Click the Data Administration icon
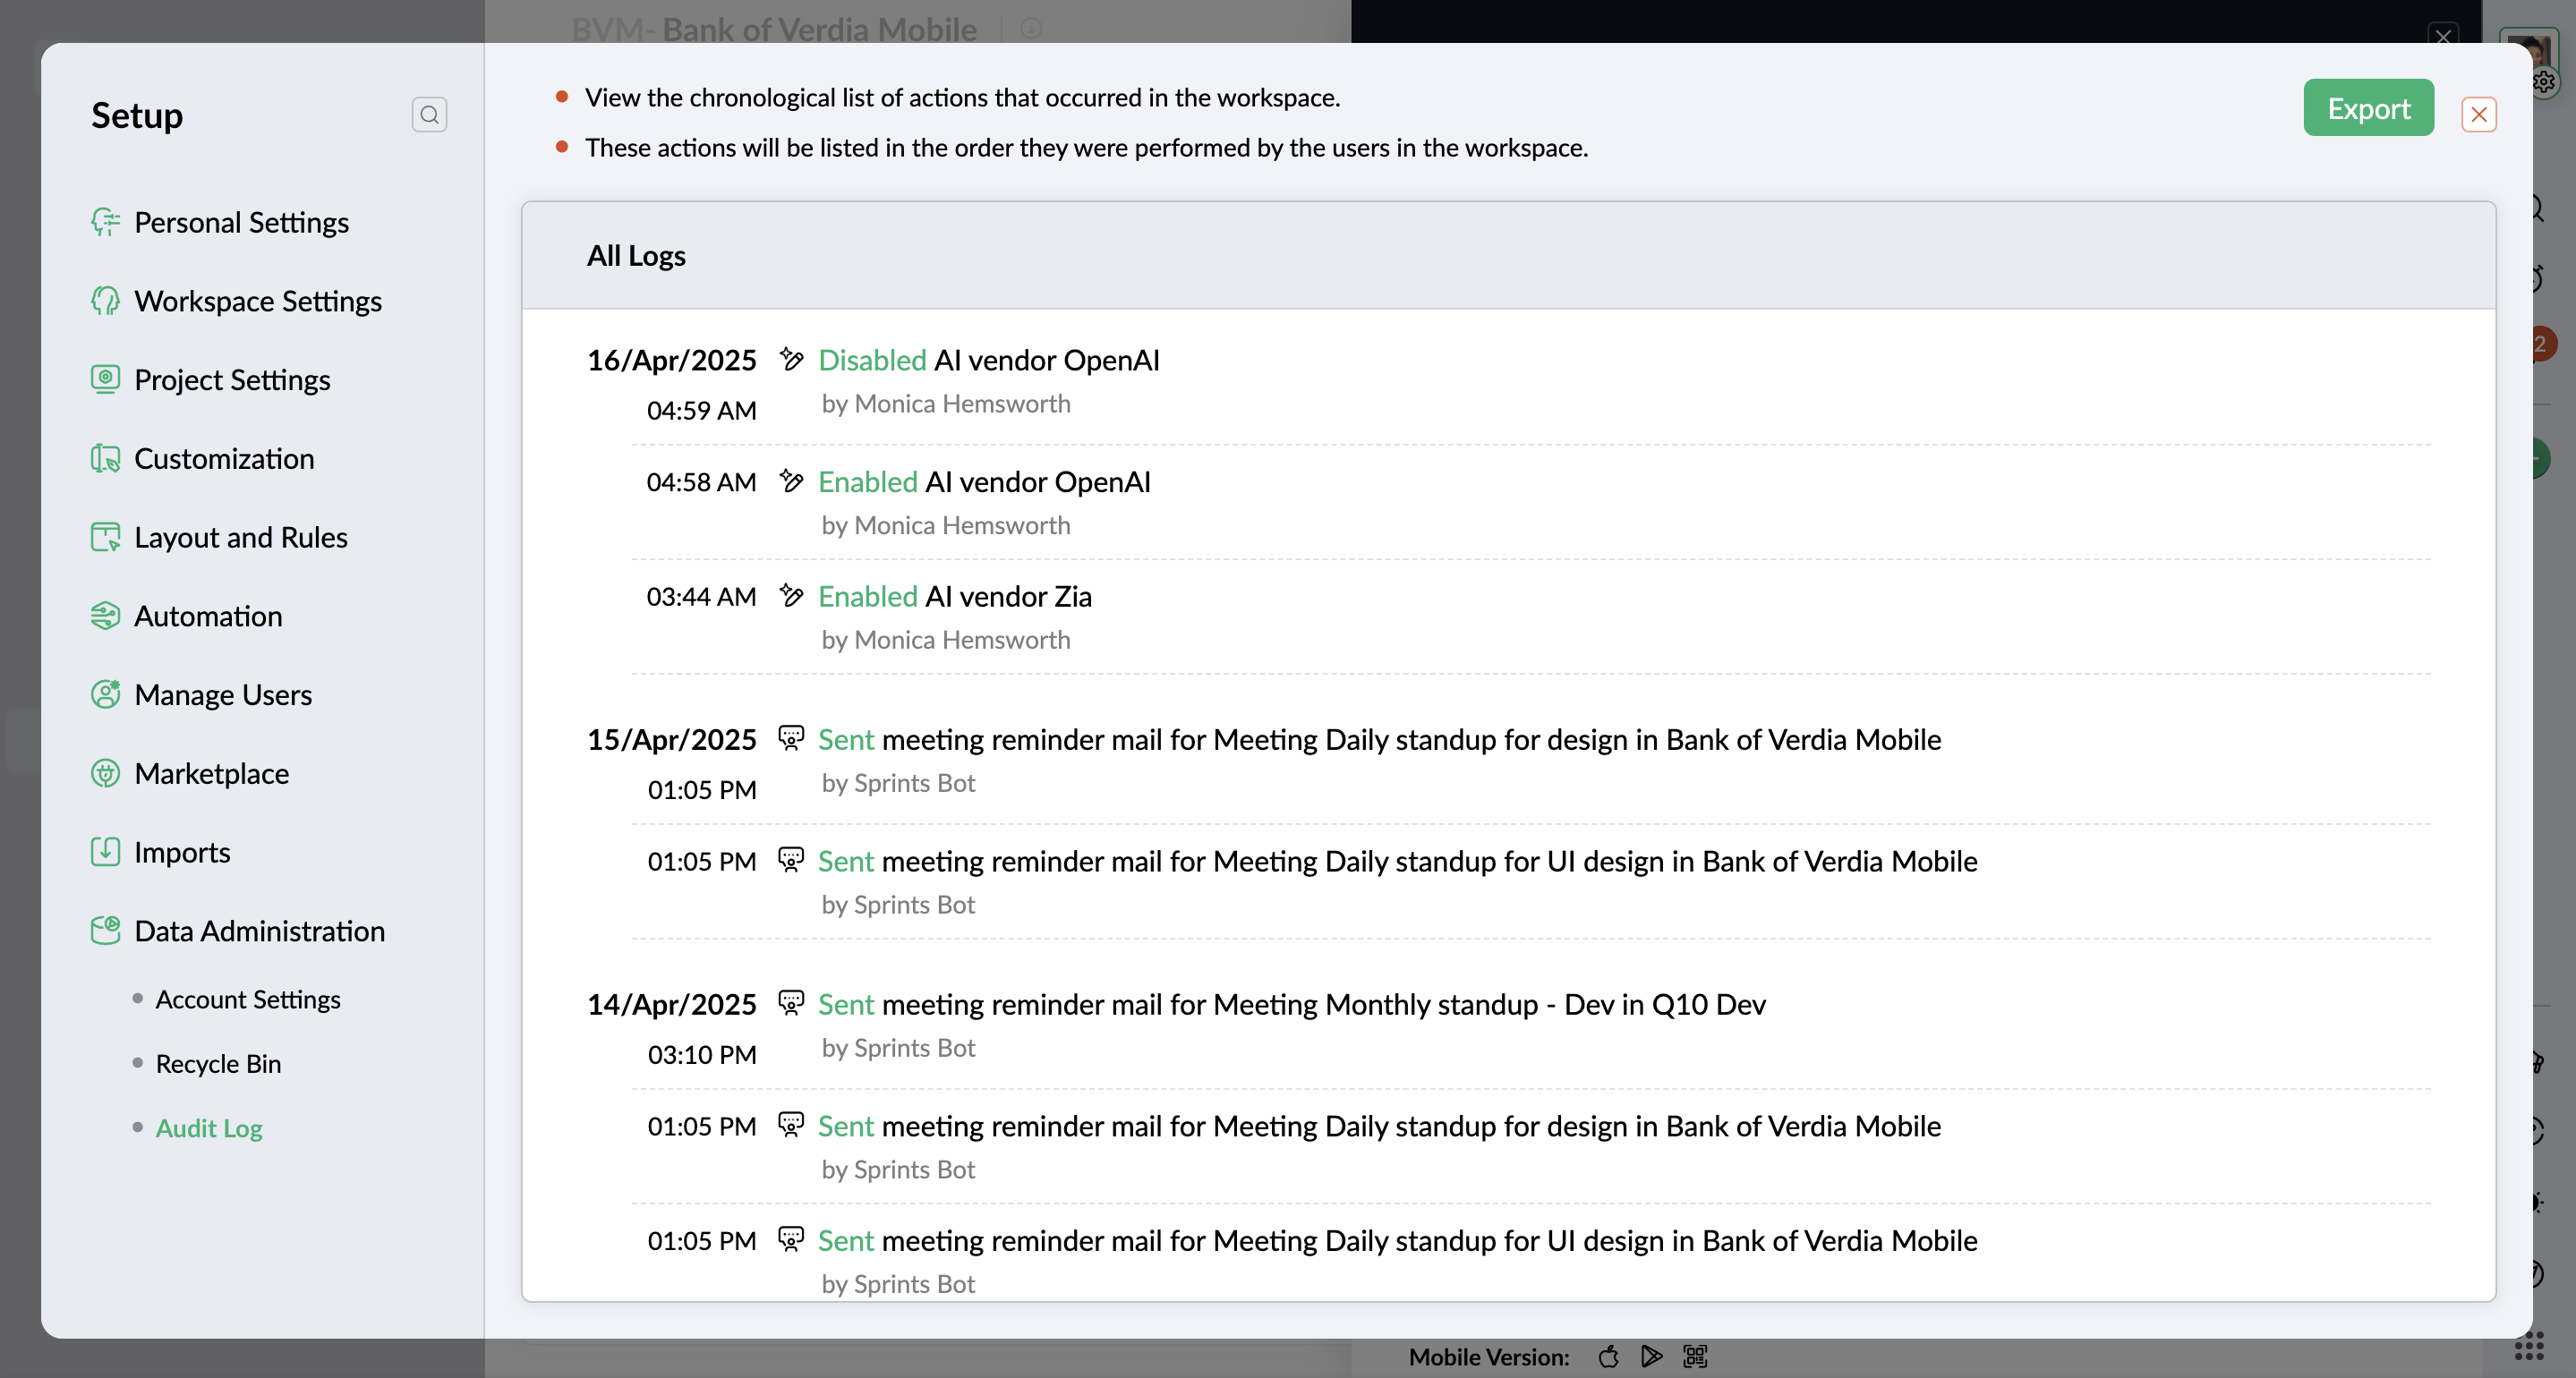The width and height of the screenshot is (2576, 1378). 105,931
